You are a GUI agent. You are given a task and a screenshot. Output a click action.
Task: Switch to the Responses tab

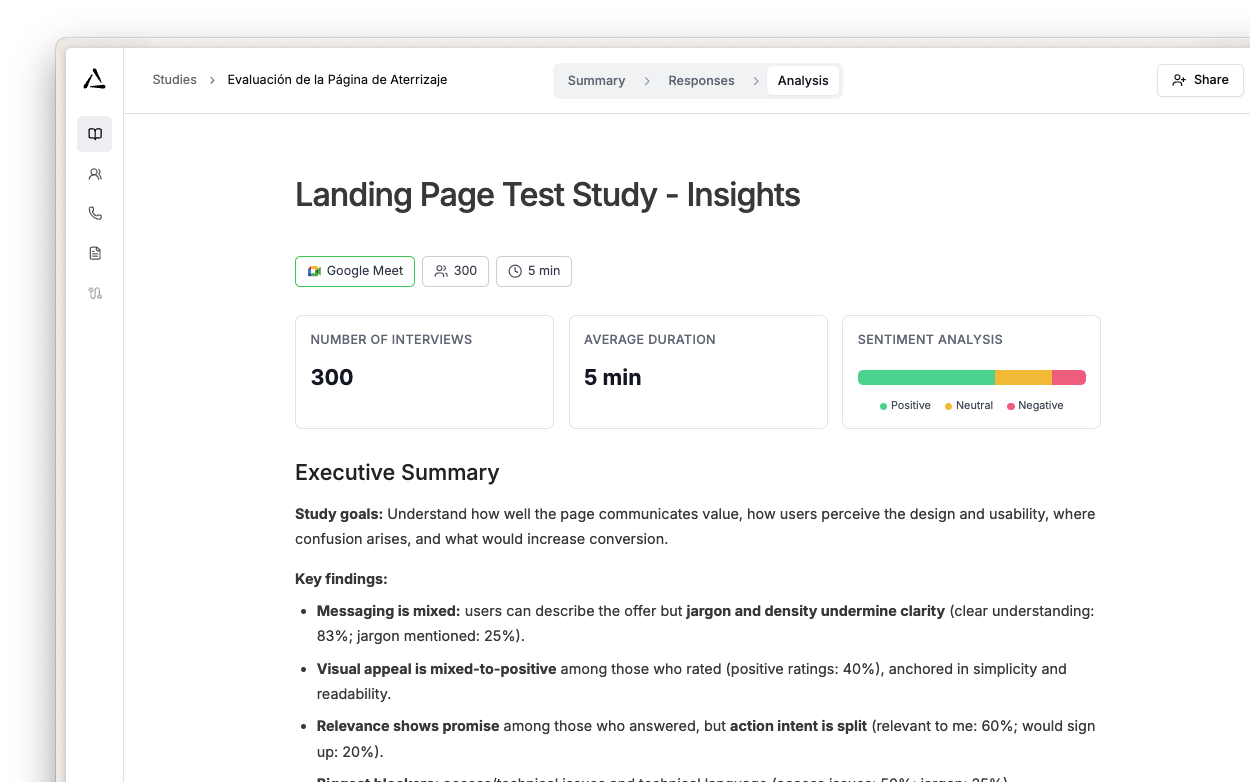click(701, 80)
